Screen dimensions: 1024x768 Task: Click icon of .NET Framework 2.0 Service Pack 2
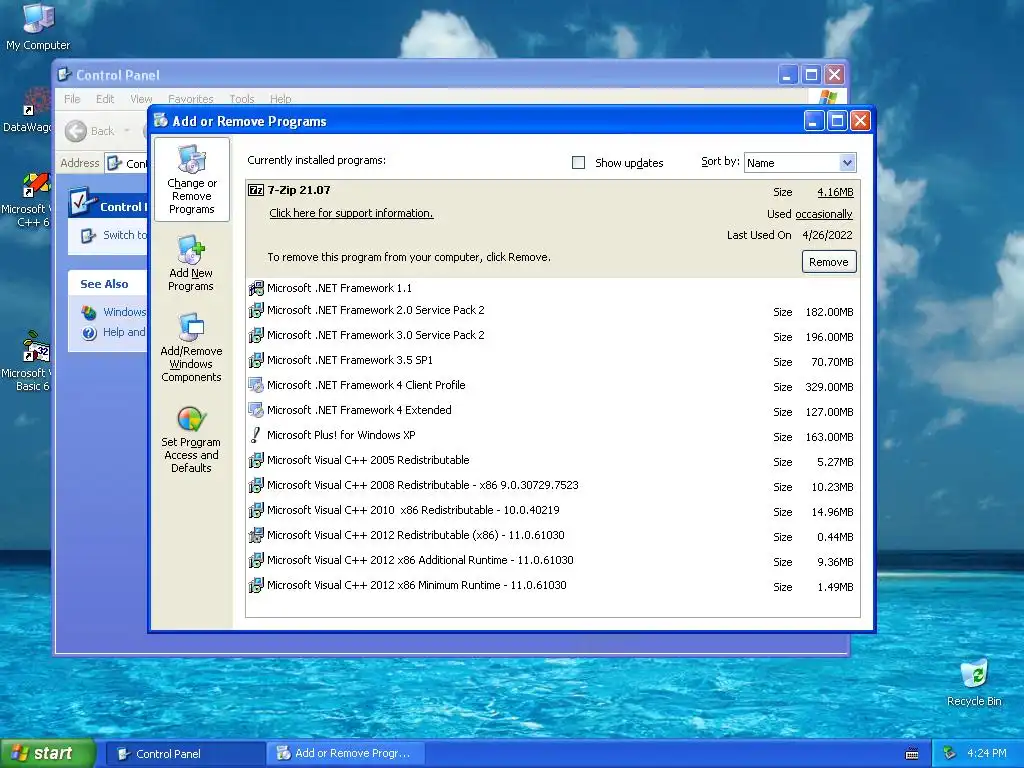[x=256, y=310]
